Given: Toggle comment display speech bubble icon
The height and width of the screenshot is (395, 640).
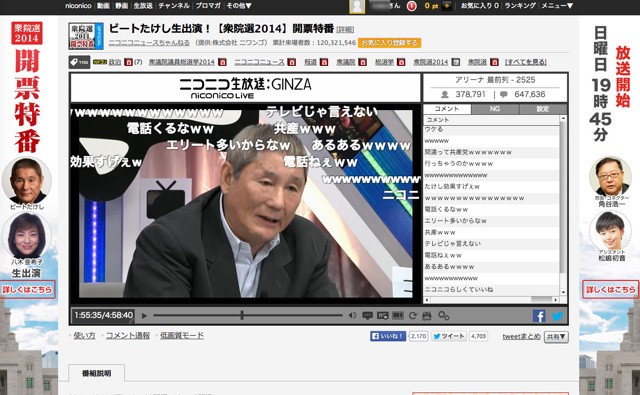Looking at the screenshot, I should pyautogui.click(x=367, y=315).
